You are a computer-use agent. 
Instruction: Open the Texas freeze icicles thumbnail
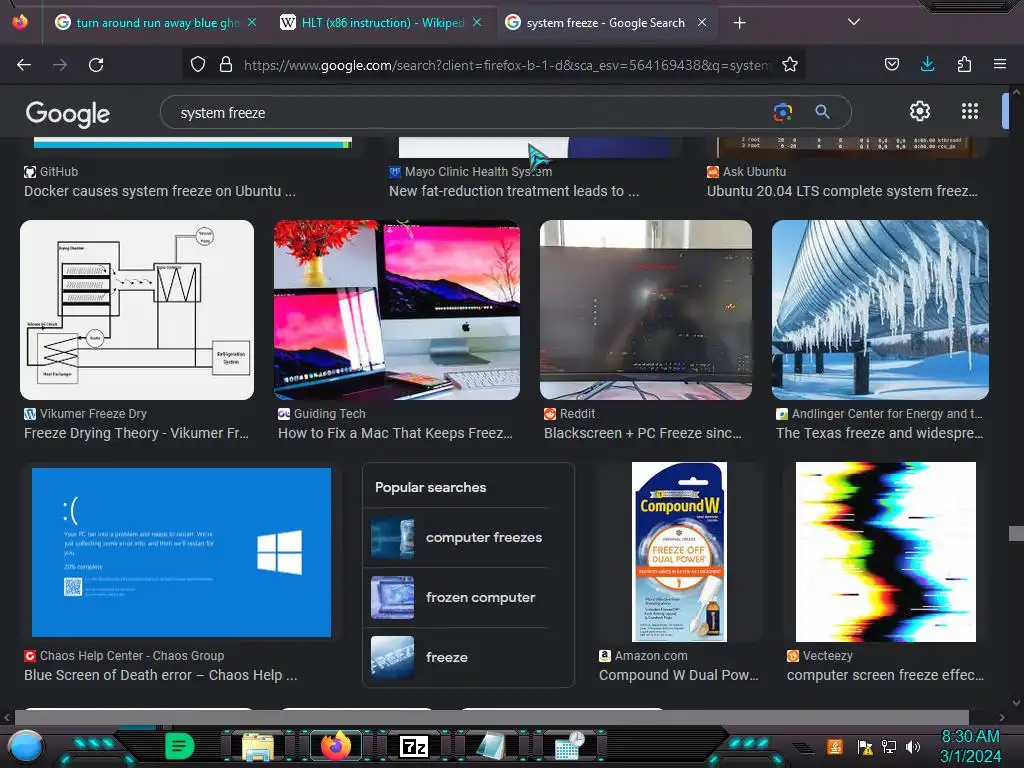pos(880,310)
